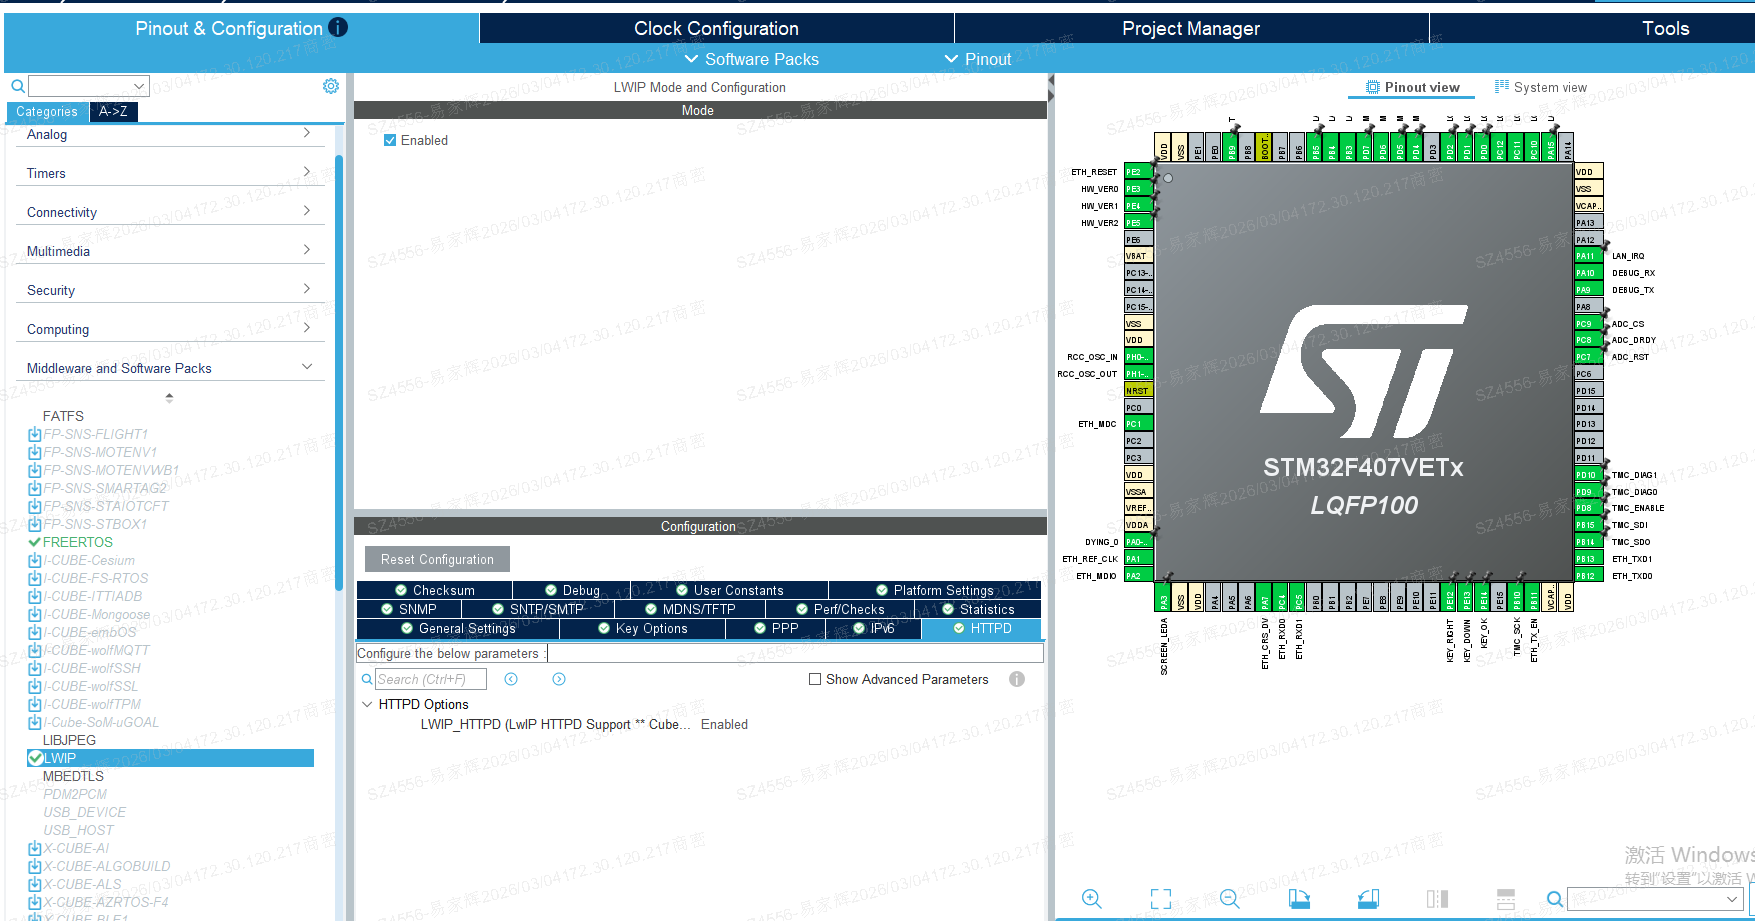Select LIBJPEG in middleware list
Screen dimensions: 1755x921
coord(69,740)
